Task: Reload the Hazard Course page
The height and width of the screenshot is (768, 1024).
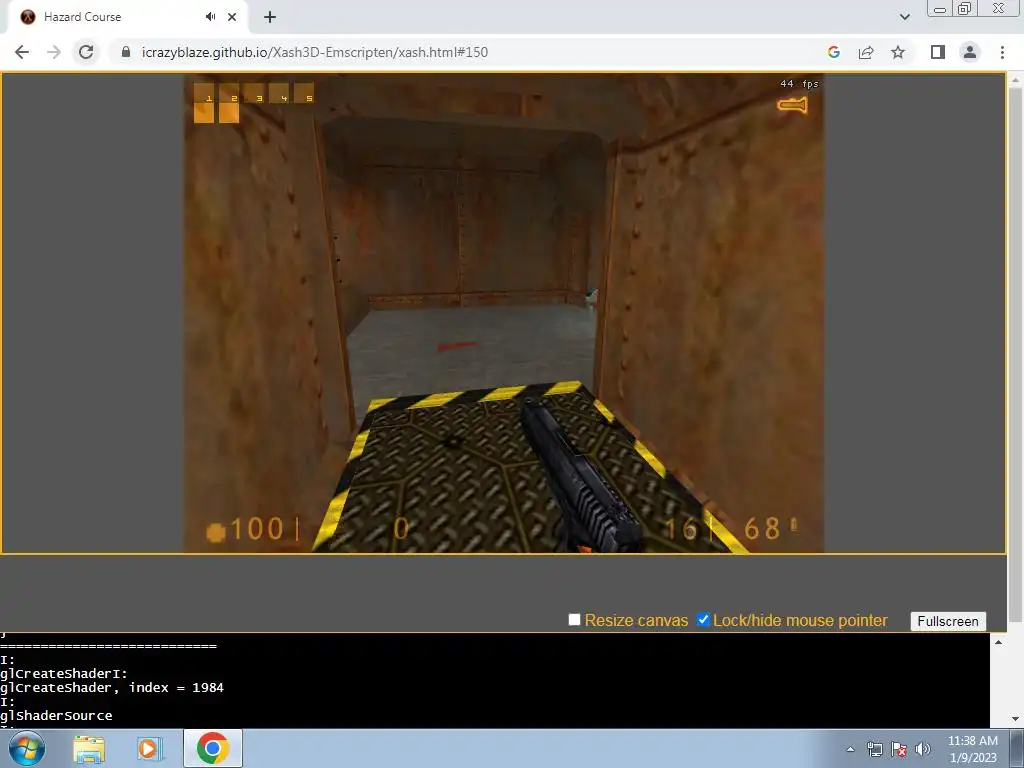Action: (x=86, y=52)
